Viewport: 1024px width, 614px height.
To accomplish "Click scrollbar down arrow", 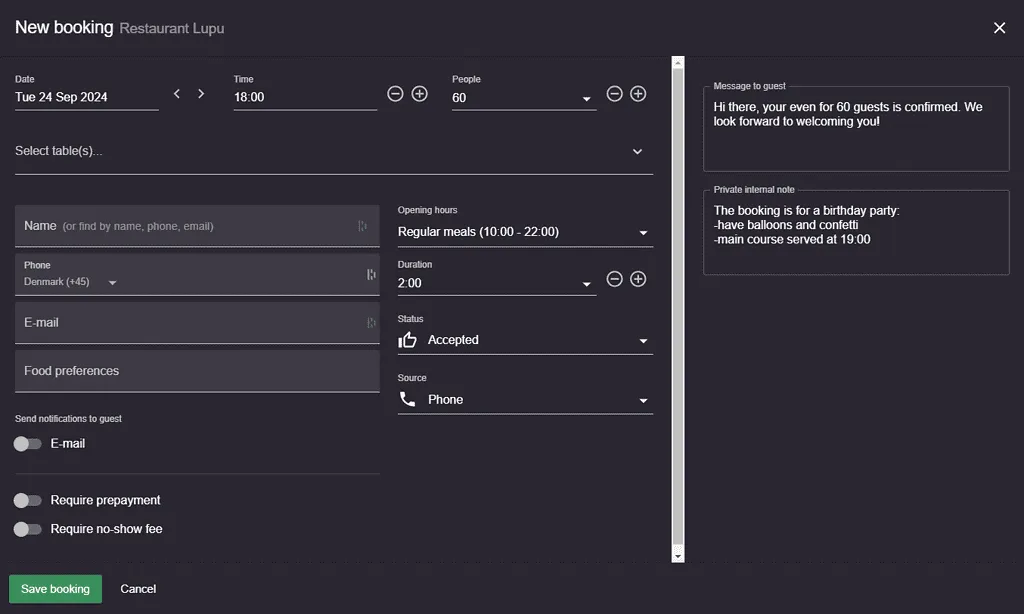I will click(678, 557).
